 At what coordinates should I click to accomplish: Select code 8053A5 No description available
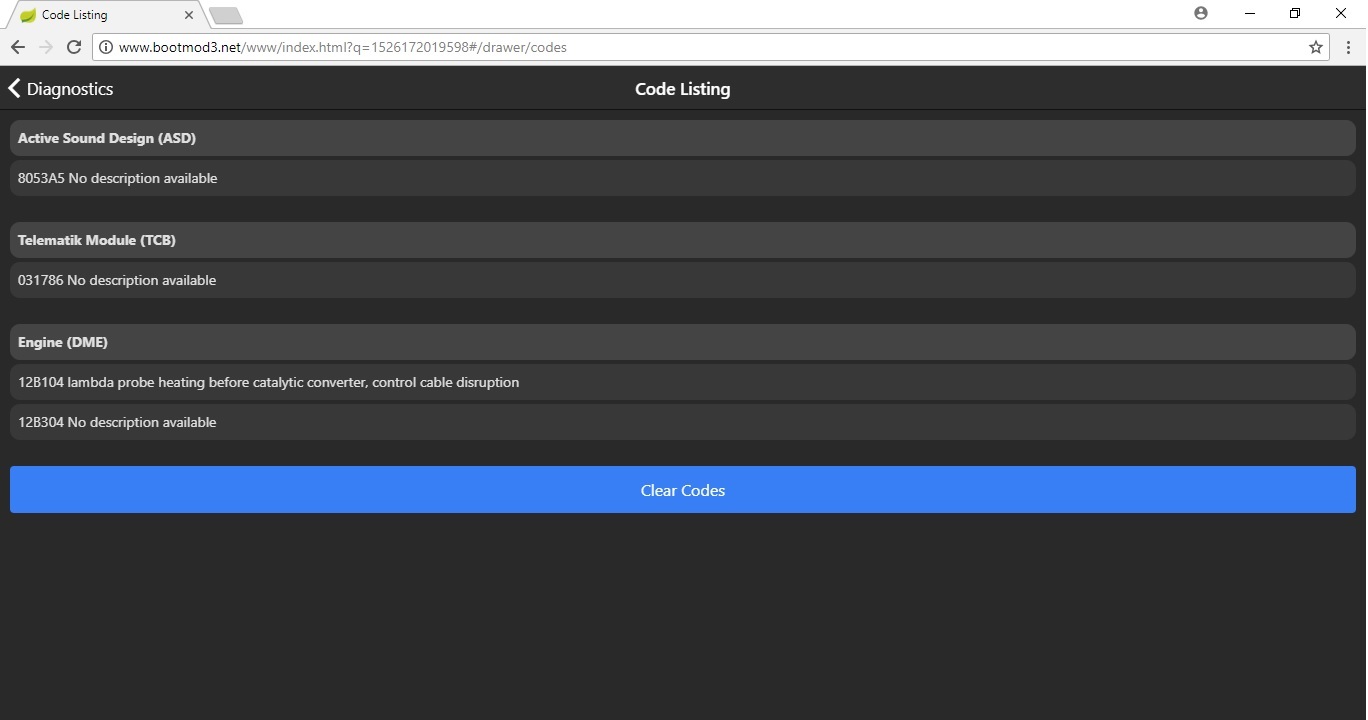[x=683, y=178]
